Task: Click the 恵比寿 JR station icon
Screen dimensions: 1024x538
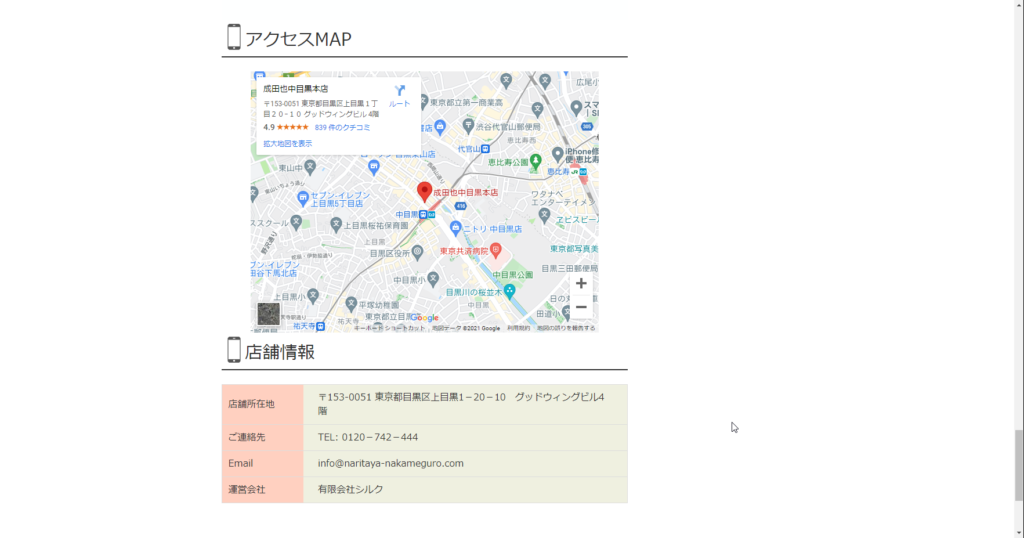Action: [575, 172]
